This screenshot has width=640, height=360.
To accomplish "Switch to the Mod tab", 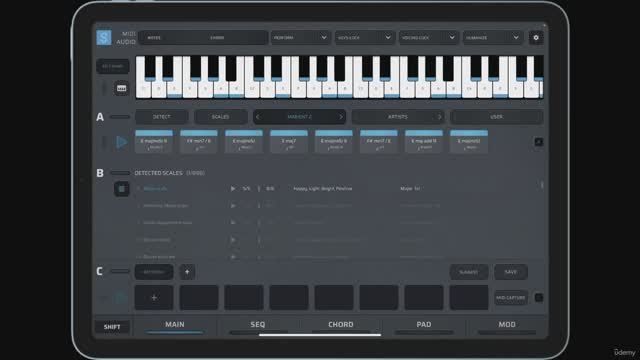I will click(507, 325).
